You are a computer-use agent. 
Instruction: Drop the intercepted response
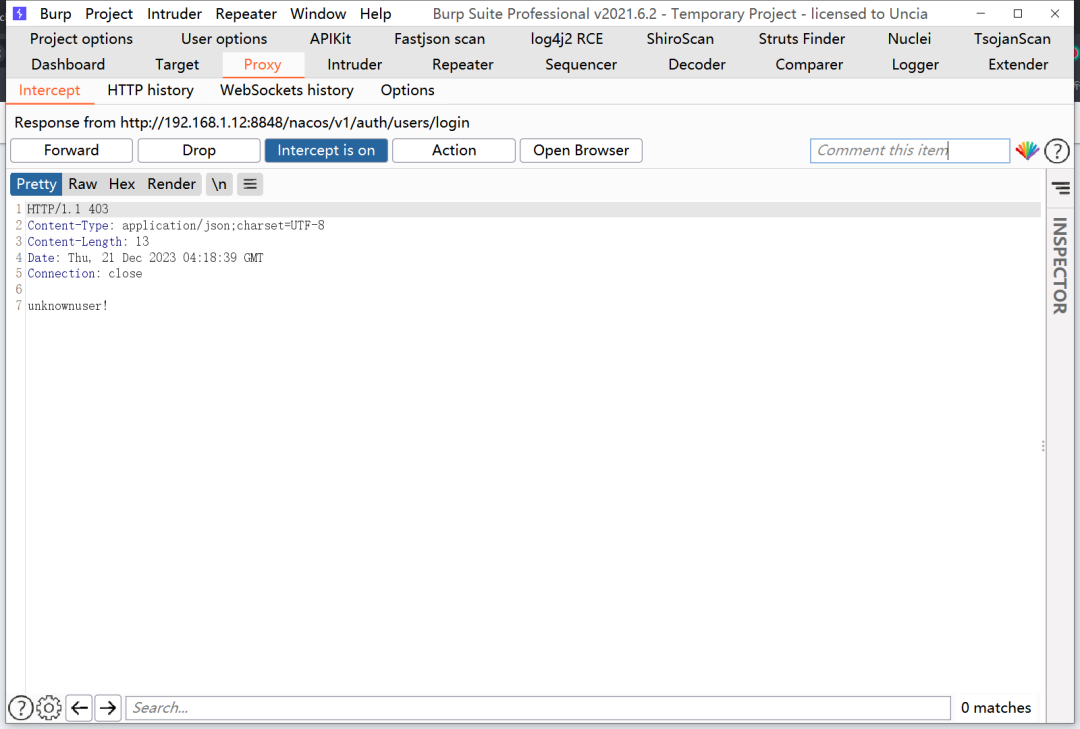(x=199, y=150)
